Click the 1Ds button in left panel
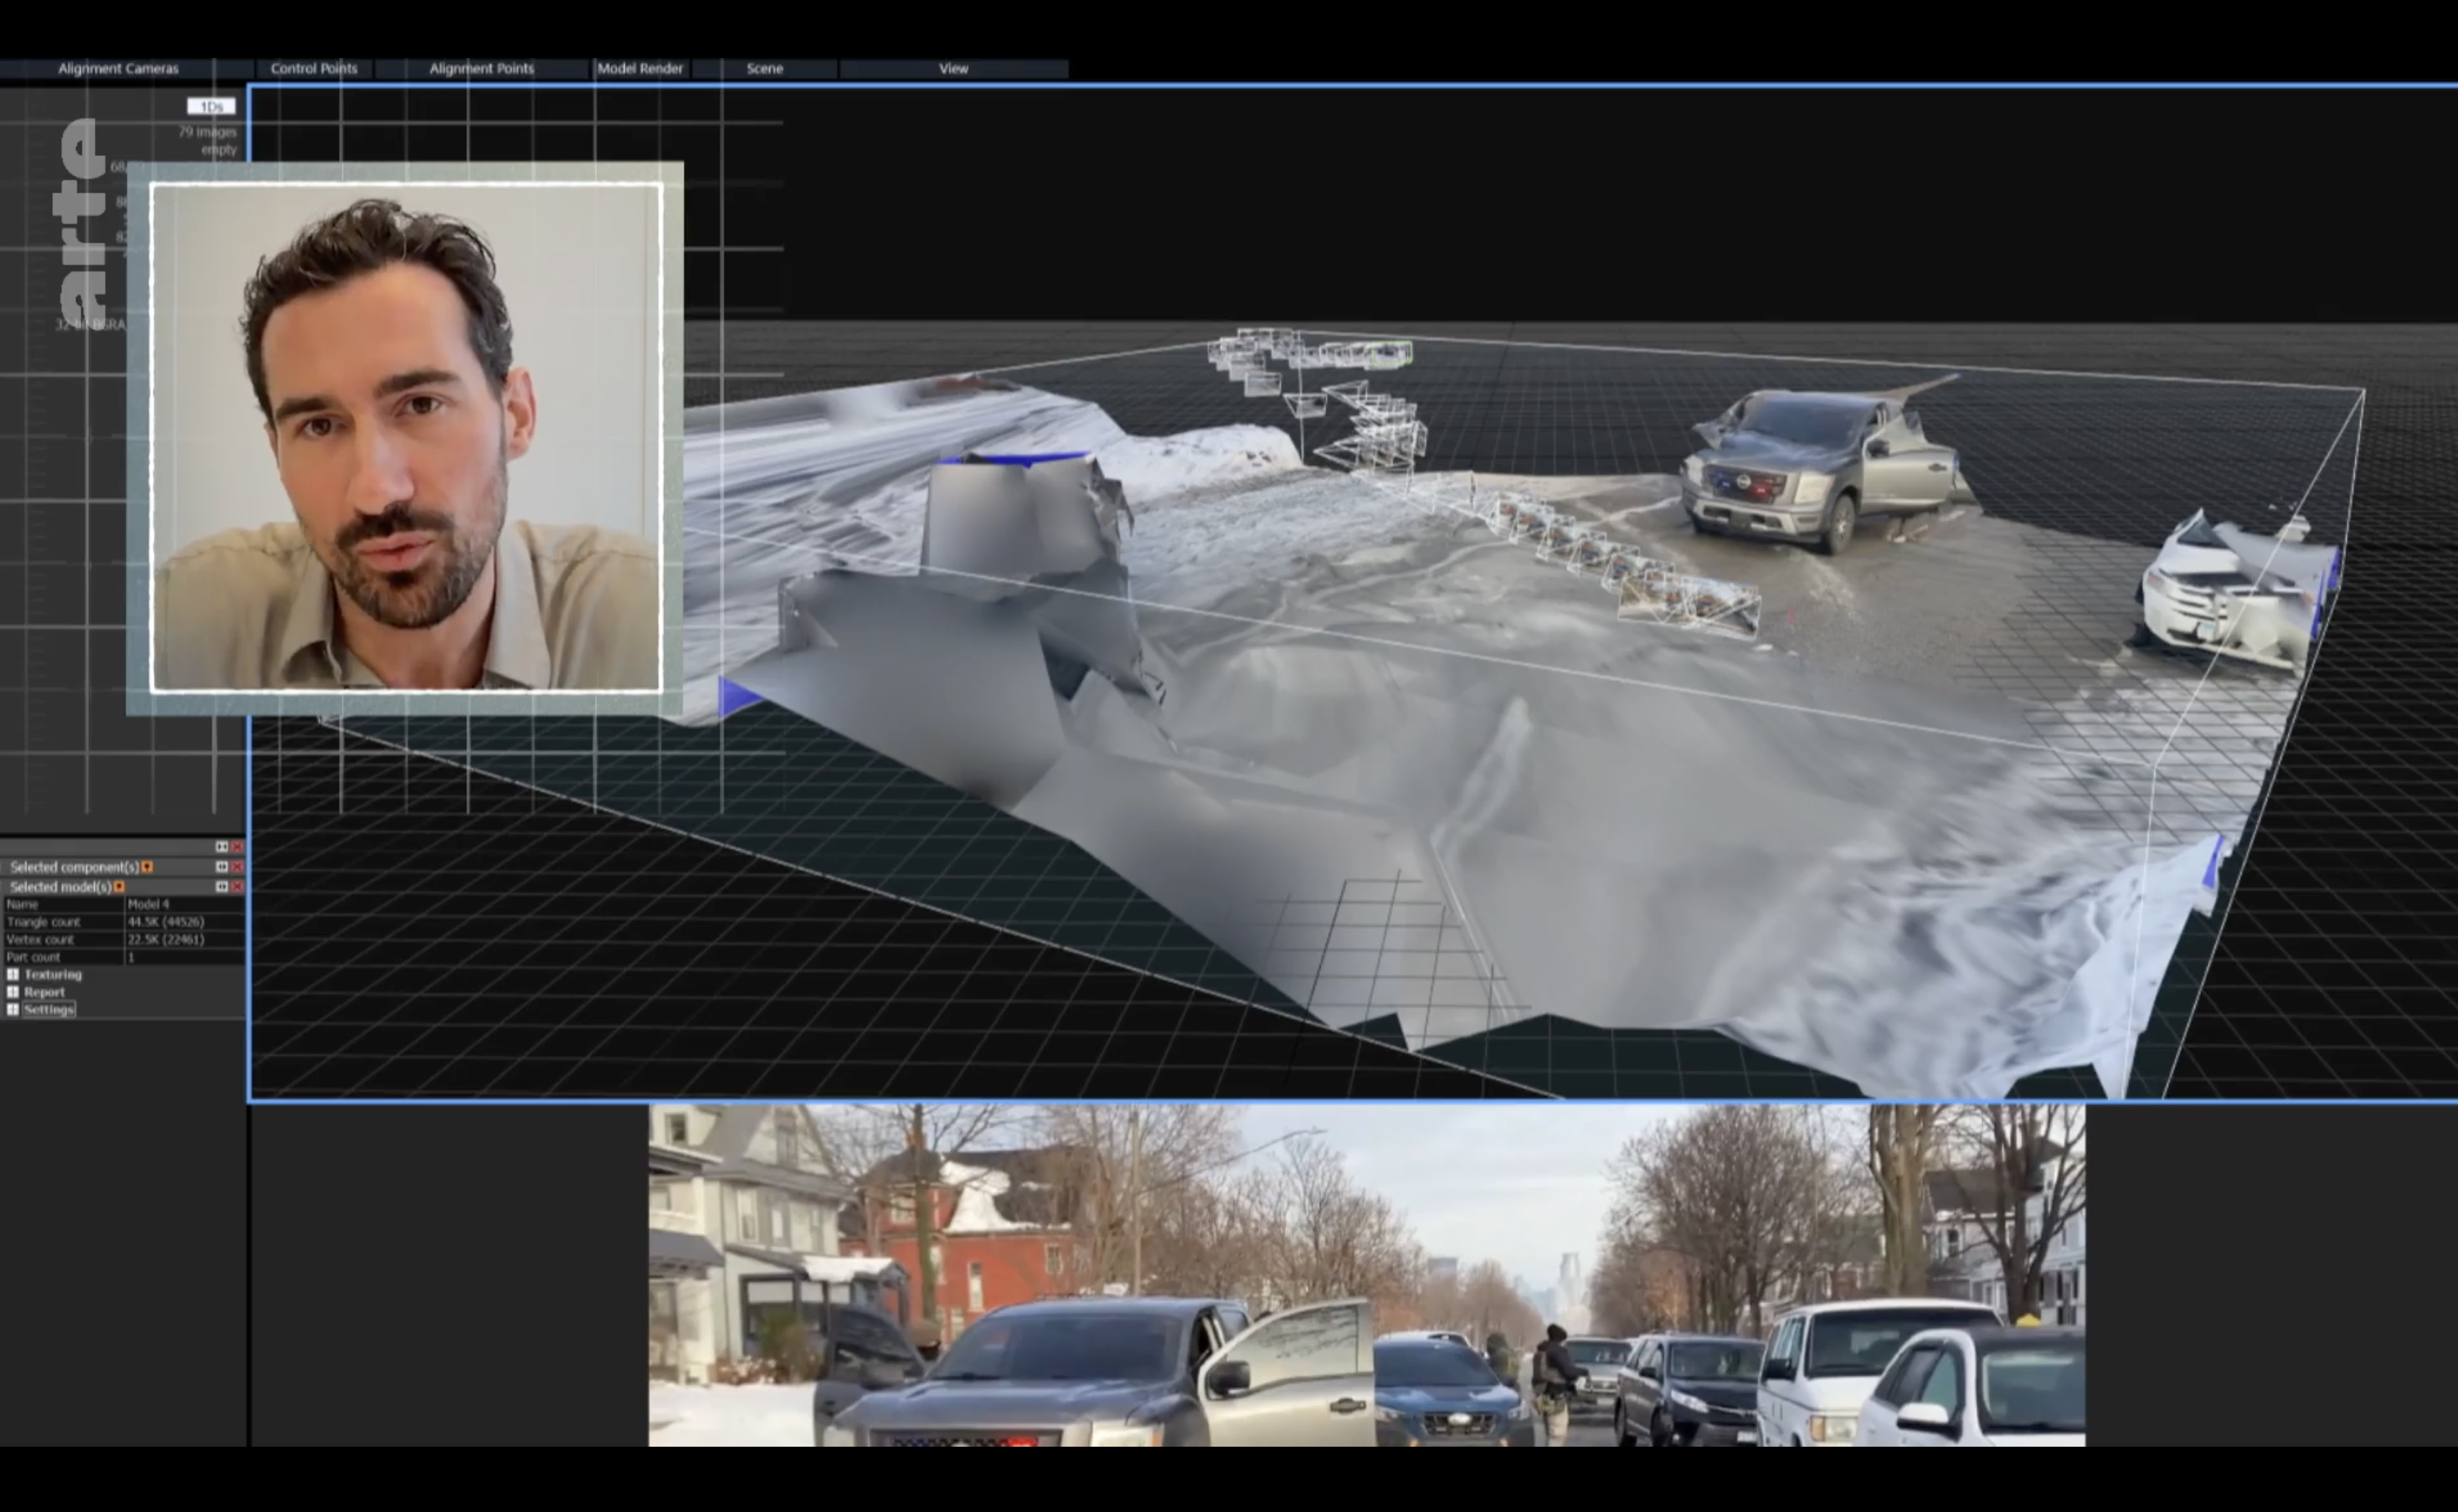 point(211,106)
